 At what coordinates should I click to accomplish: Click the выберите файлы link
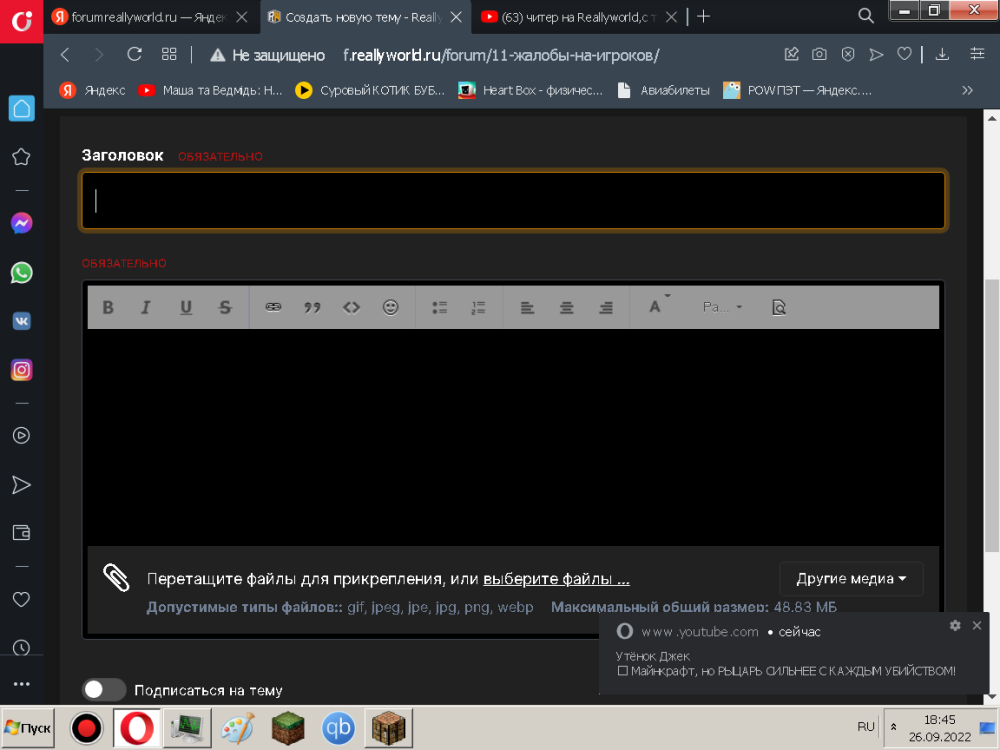pos(556,579)
